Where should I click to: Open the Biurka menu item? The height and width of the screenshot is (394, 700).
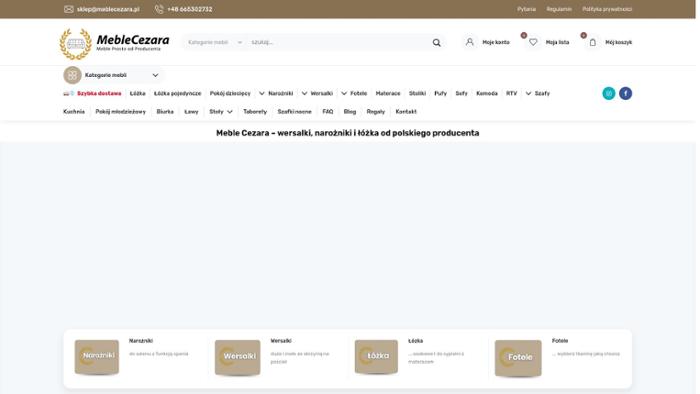[165, 112]
